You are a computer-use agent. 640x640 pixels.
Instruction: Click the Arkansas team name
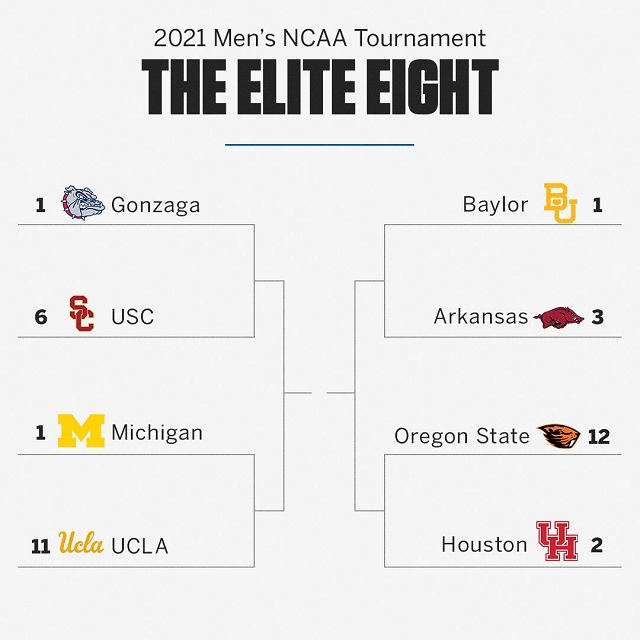pyautogui.click(x=481, y=317)
